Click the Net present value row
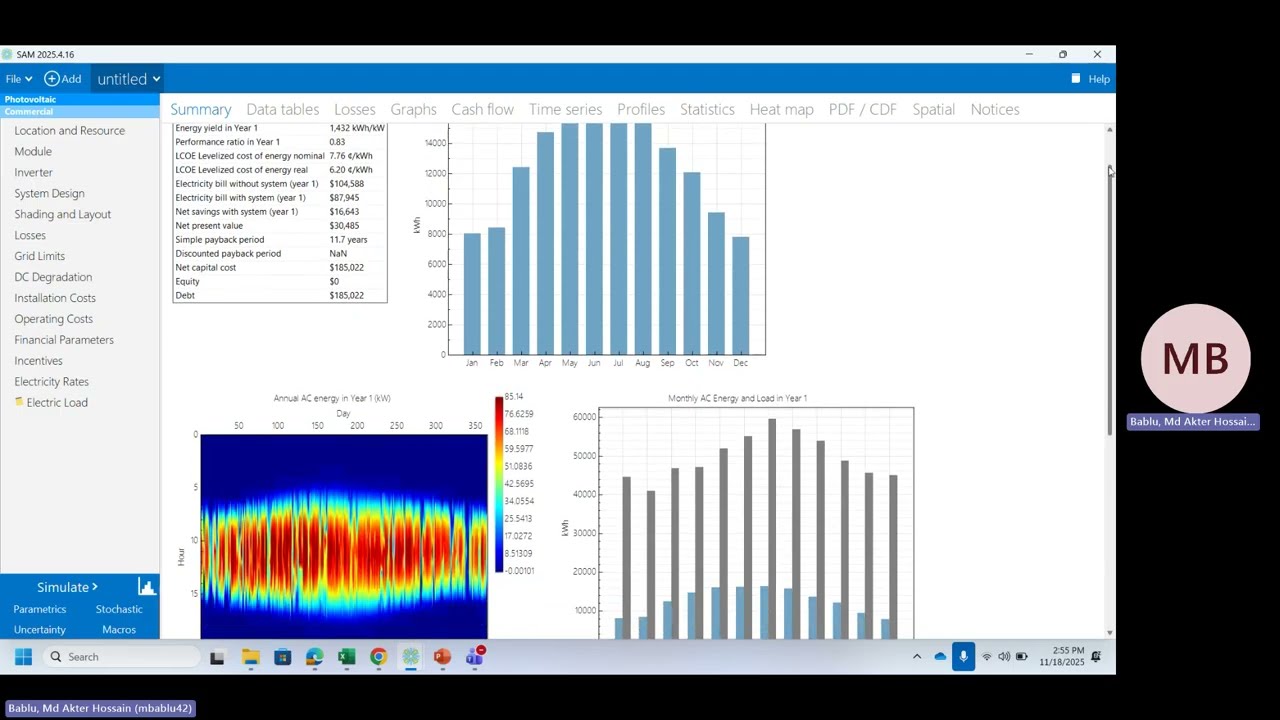Screen dimensions: 1280x720 click(x=279, y=226)
